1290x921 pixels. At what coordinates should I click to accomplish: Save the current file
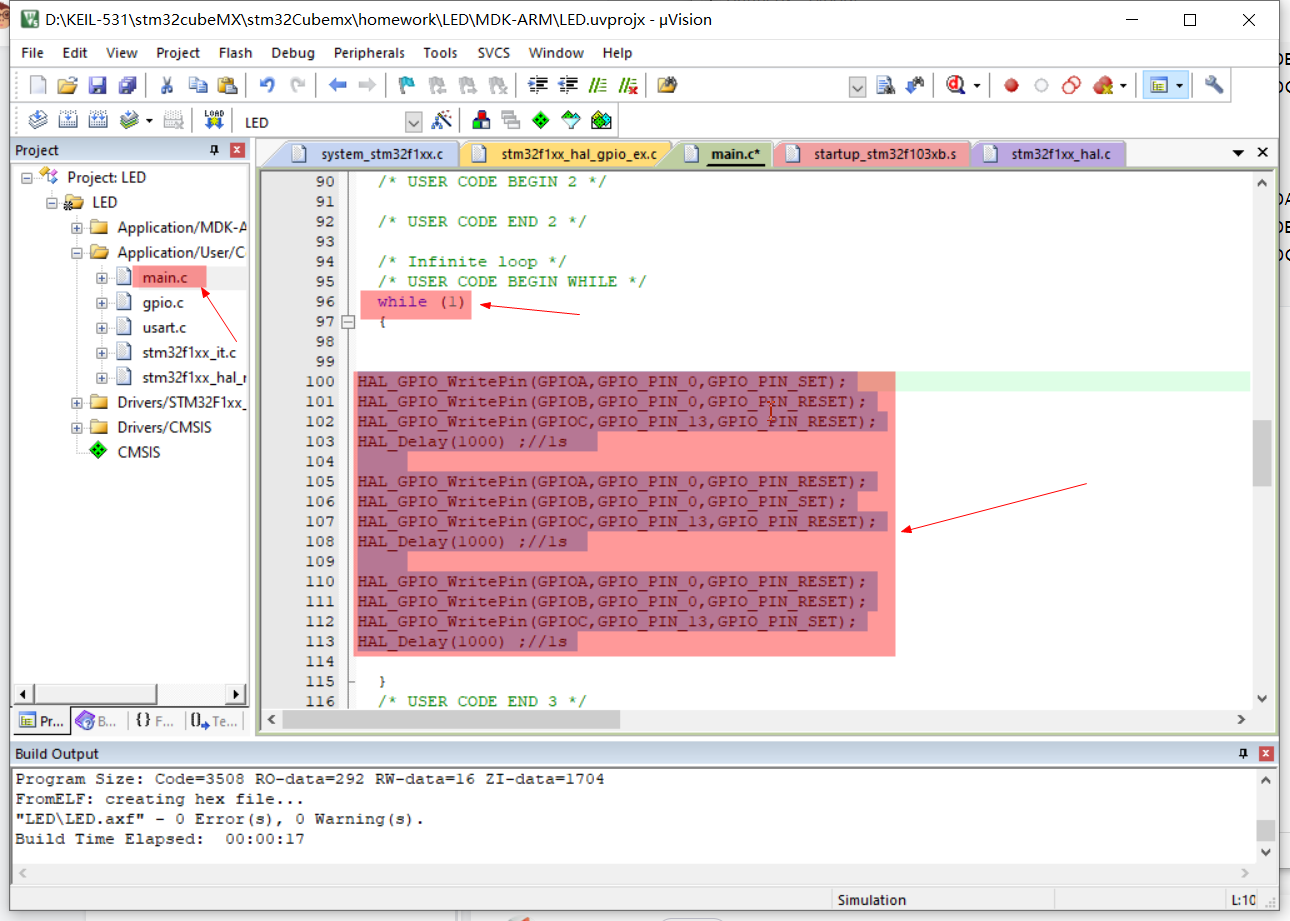[97, 85]
